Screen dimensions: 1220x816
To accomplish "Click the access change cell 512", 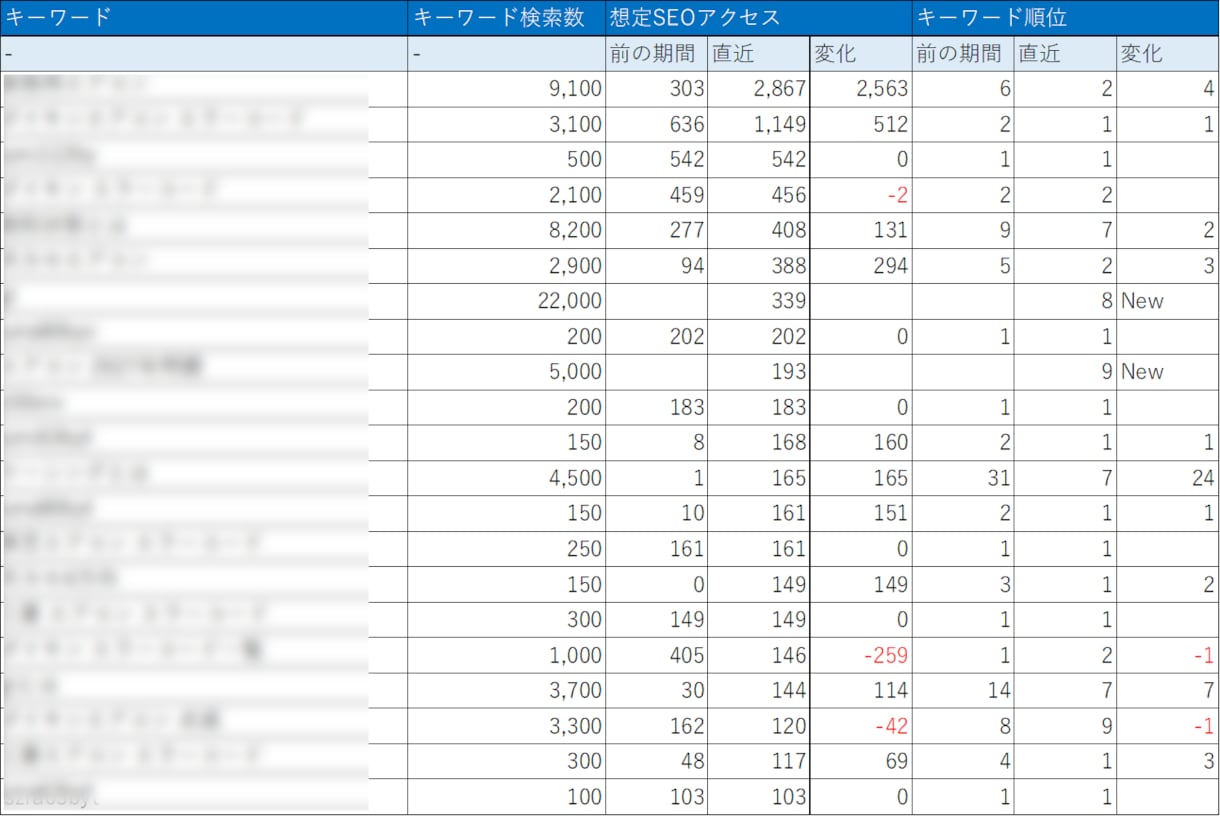I will (861, 124).
